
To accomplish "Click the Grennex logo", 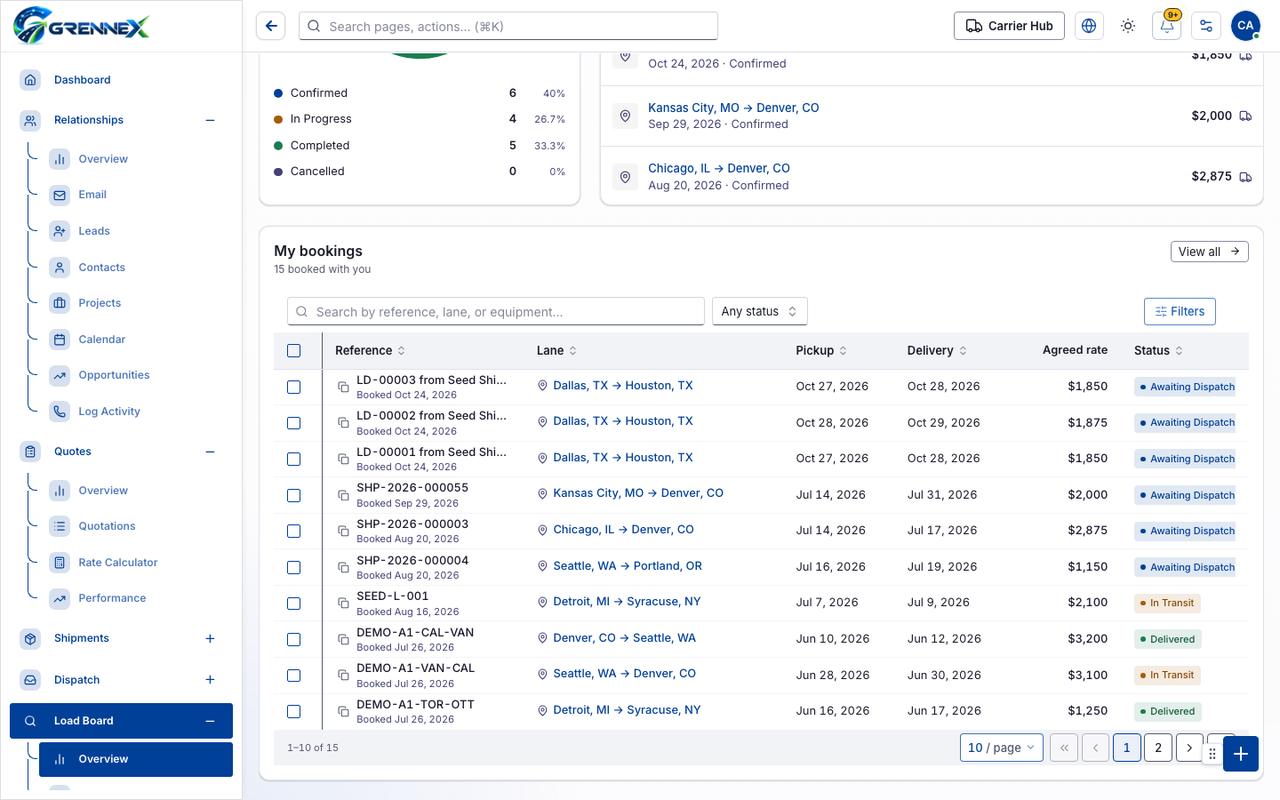I will (x=81, y=25).
